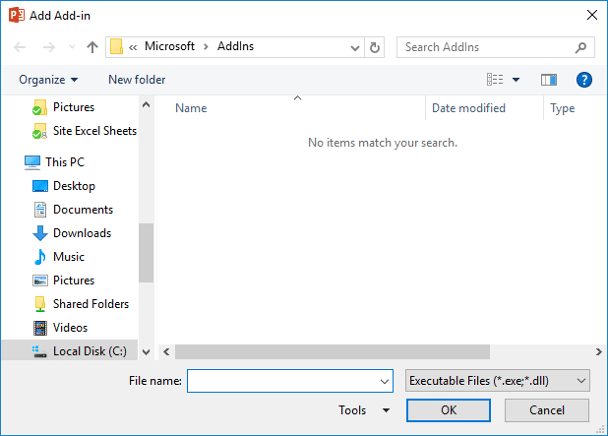Expand the File name dropdown arrow
This screenshot has width=608, height=436.
click(385, 381)
